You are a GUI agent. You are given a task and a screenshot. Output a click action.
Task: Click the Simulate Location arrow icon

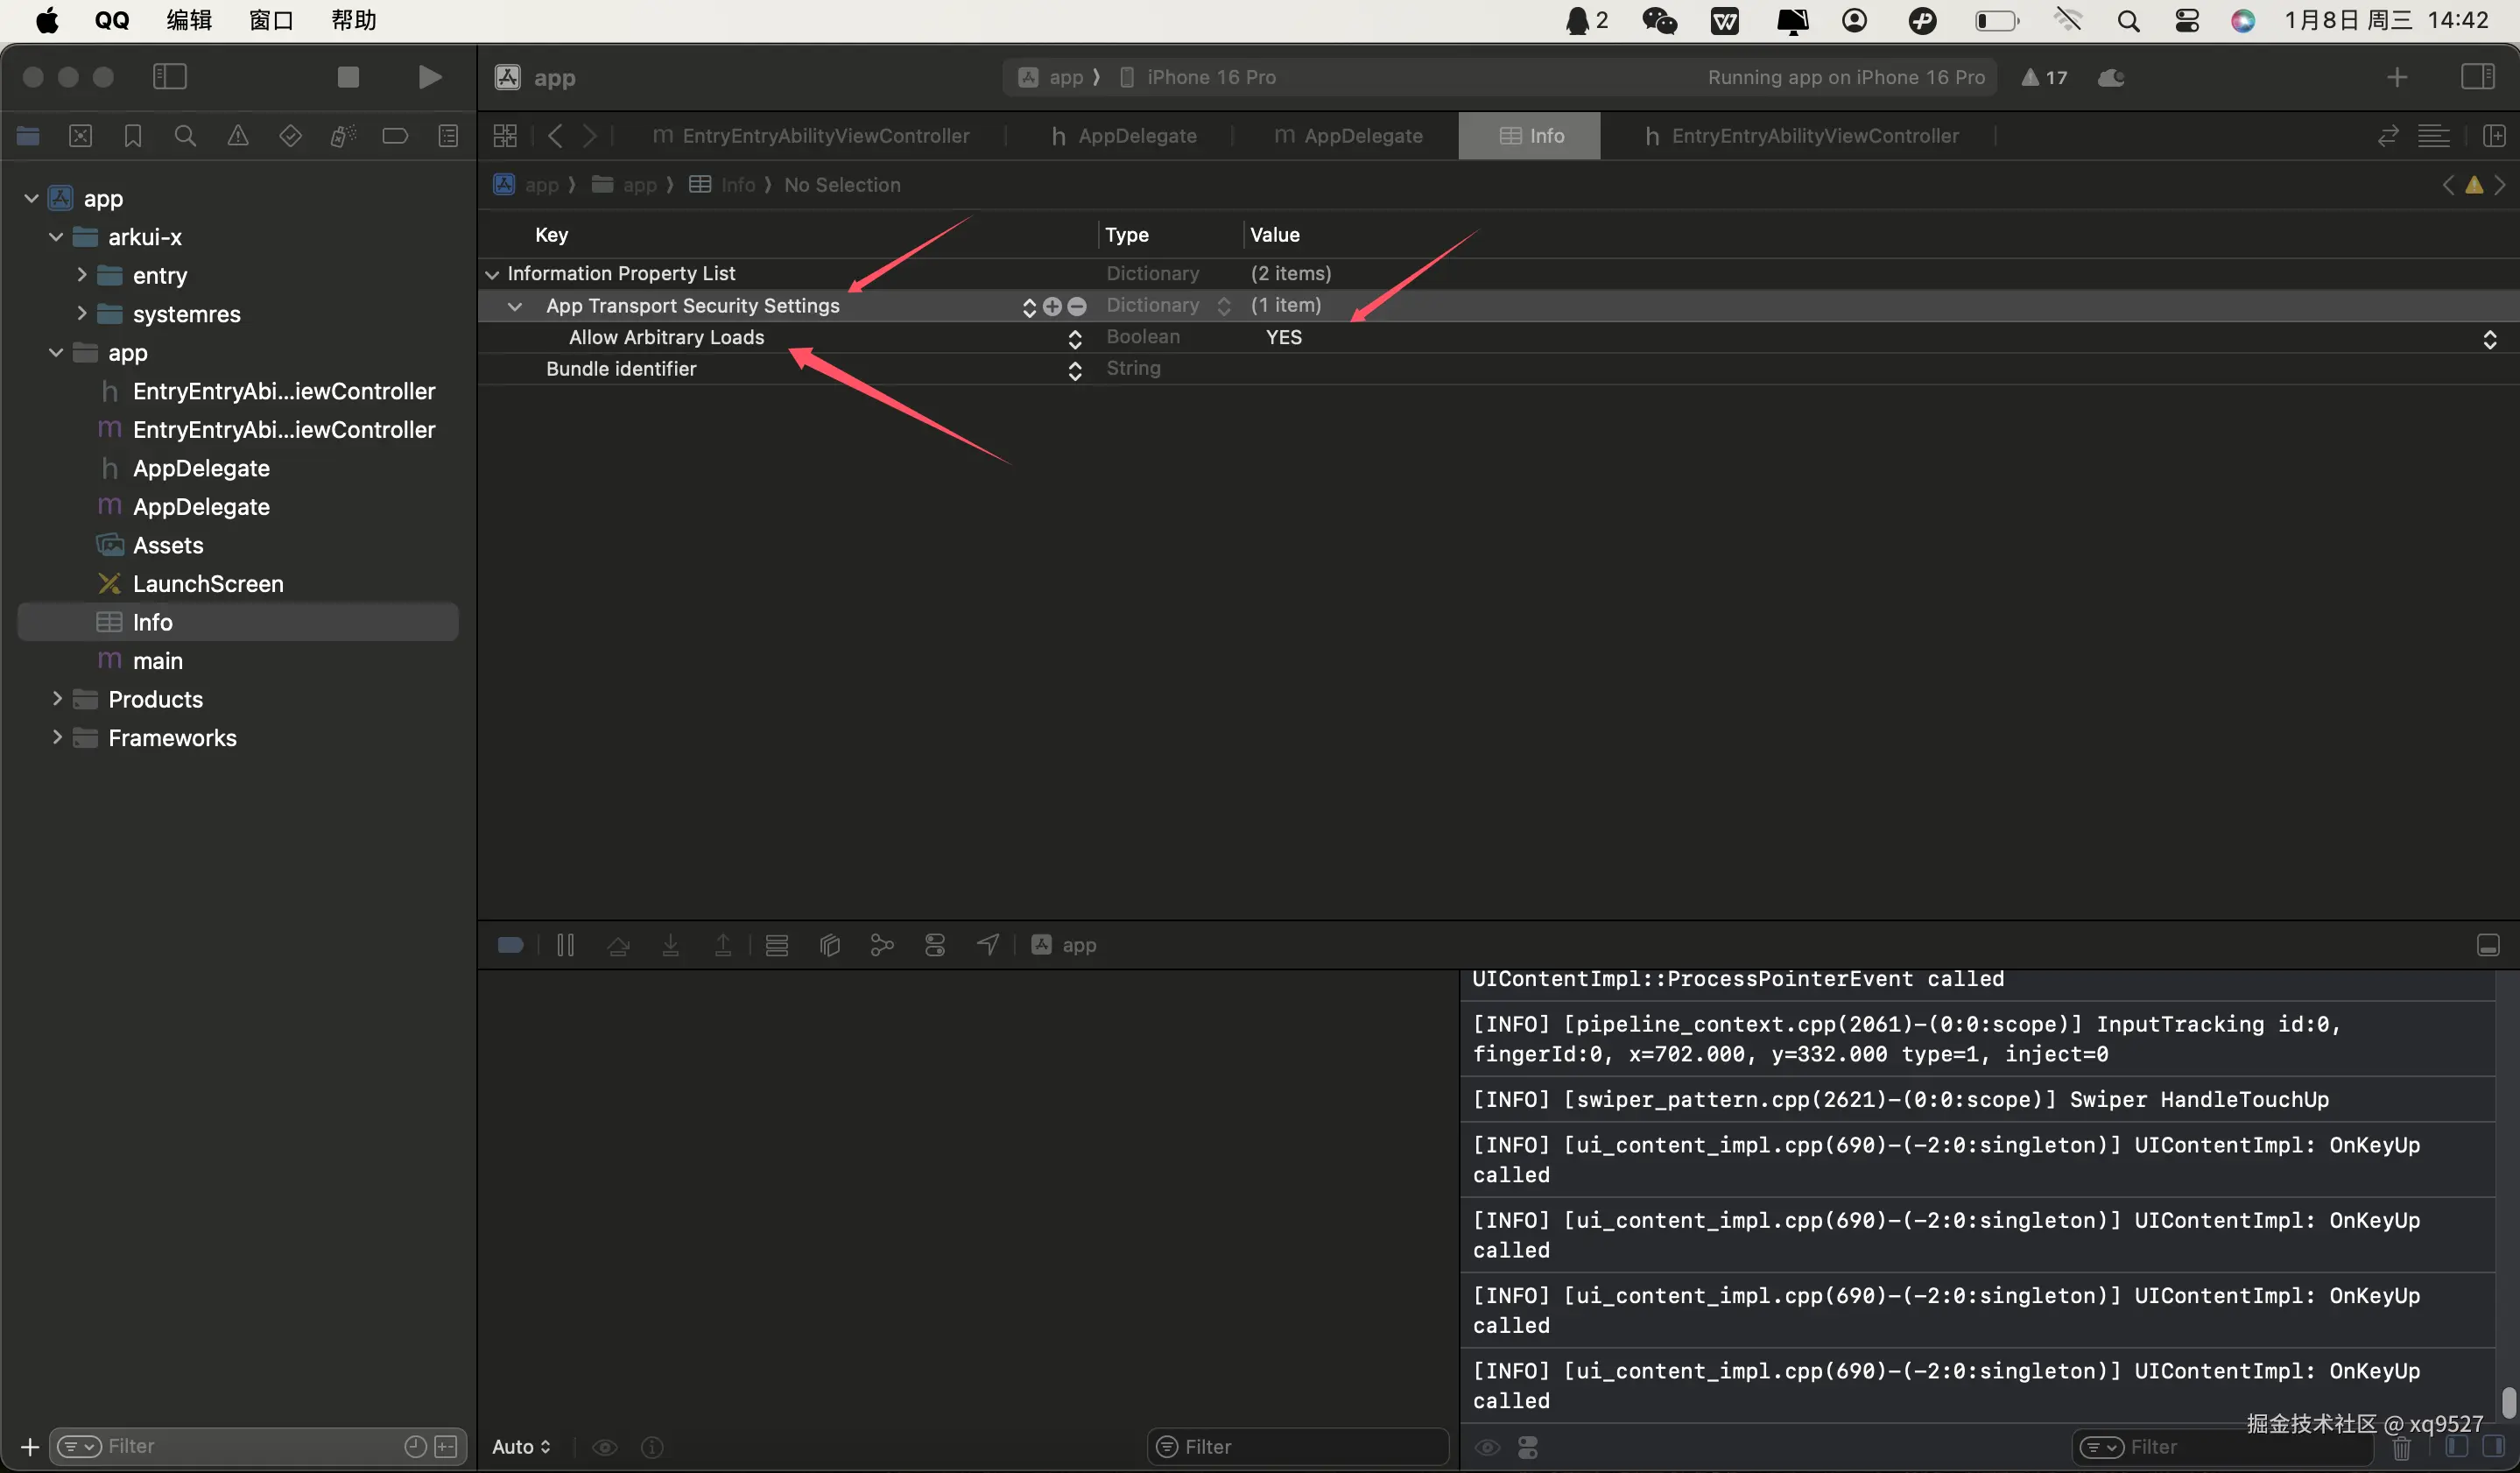pyautogui.click(x=988, y=945)
